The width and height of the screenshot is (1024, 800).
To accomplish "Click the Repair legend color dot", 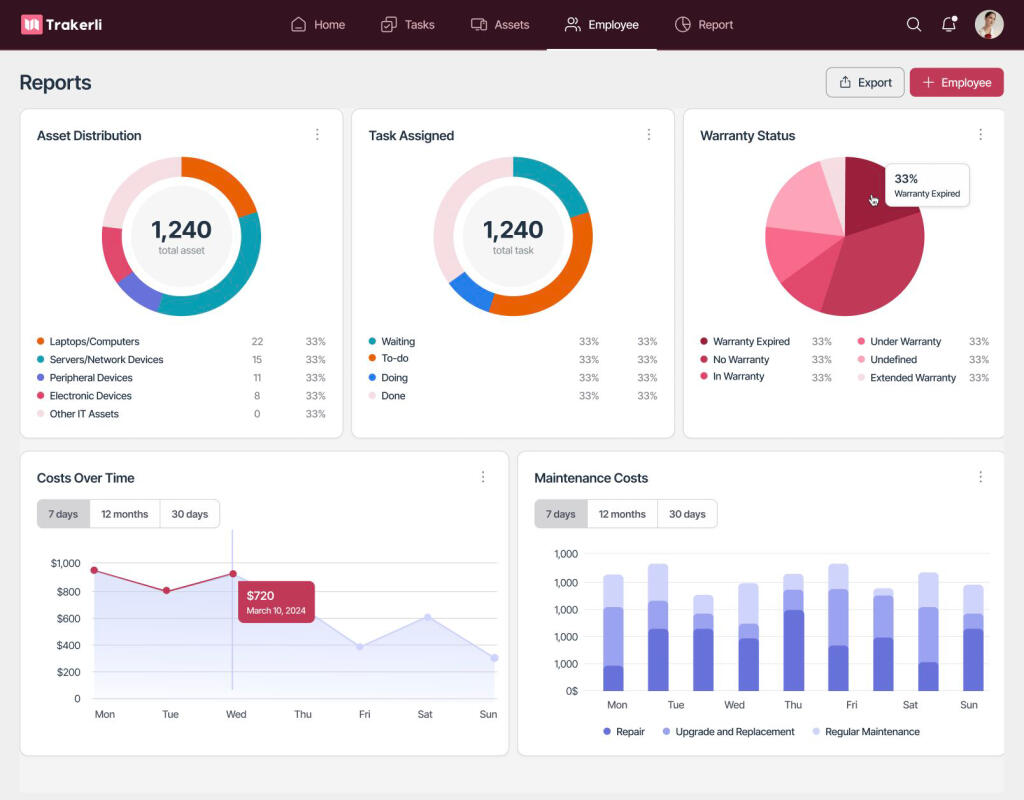I will pos(607,732).
